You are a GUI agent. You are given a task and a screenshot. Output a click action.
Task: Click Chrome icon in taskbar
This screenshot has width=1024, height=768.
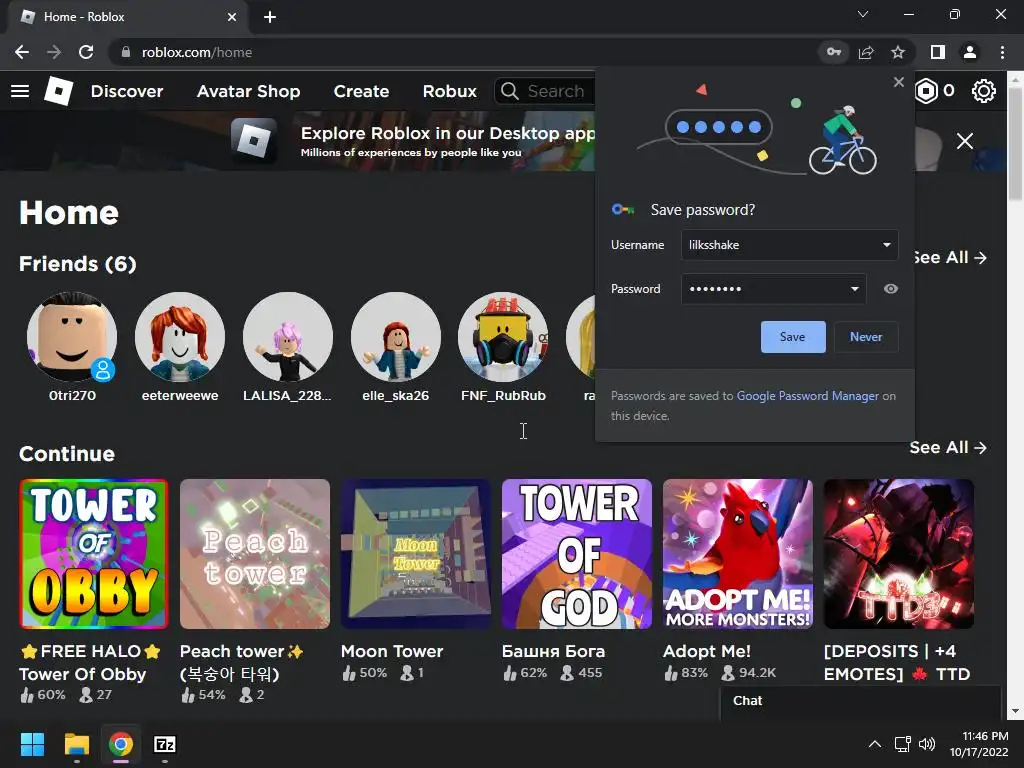121,744
